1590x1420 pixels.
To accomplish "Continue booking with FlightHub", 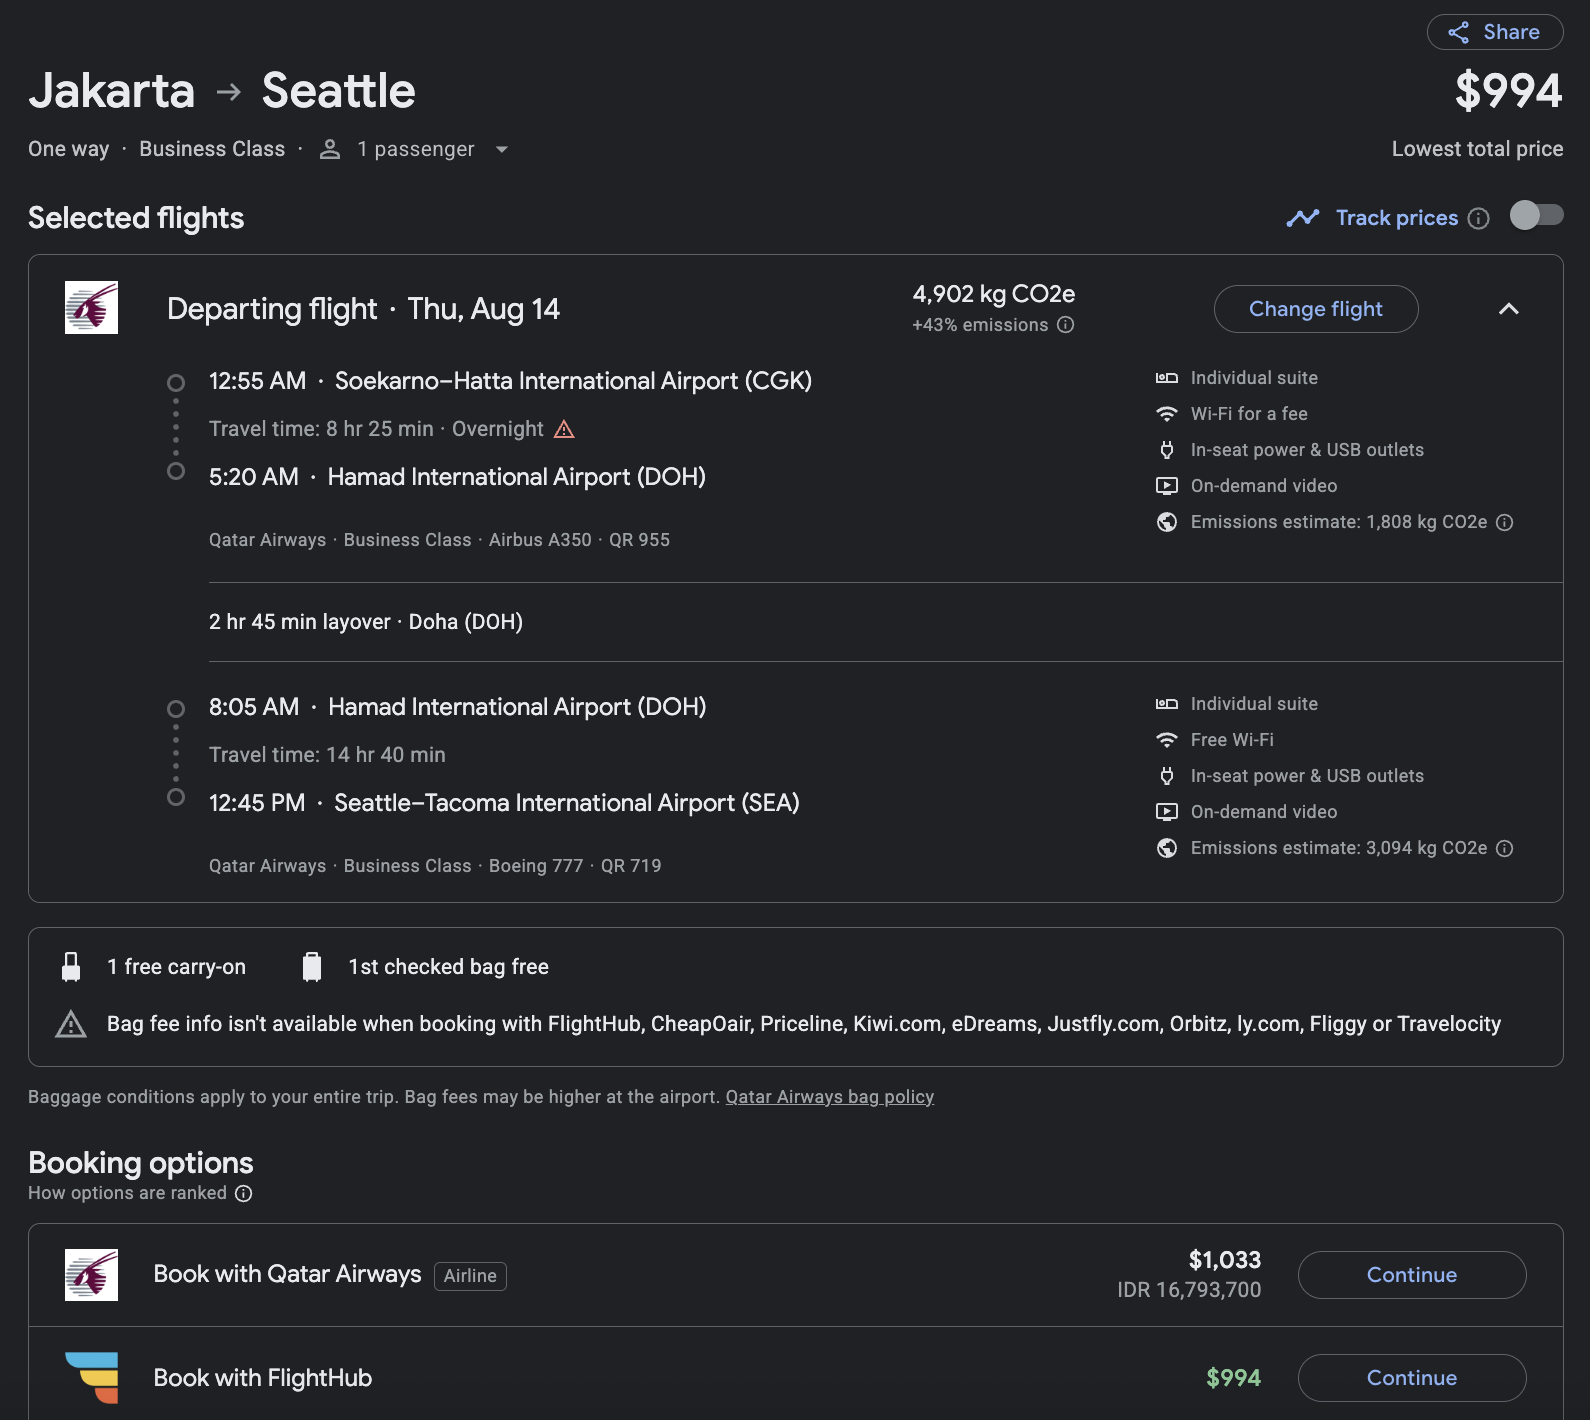I will [1411, 1378].
